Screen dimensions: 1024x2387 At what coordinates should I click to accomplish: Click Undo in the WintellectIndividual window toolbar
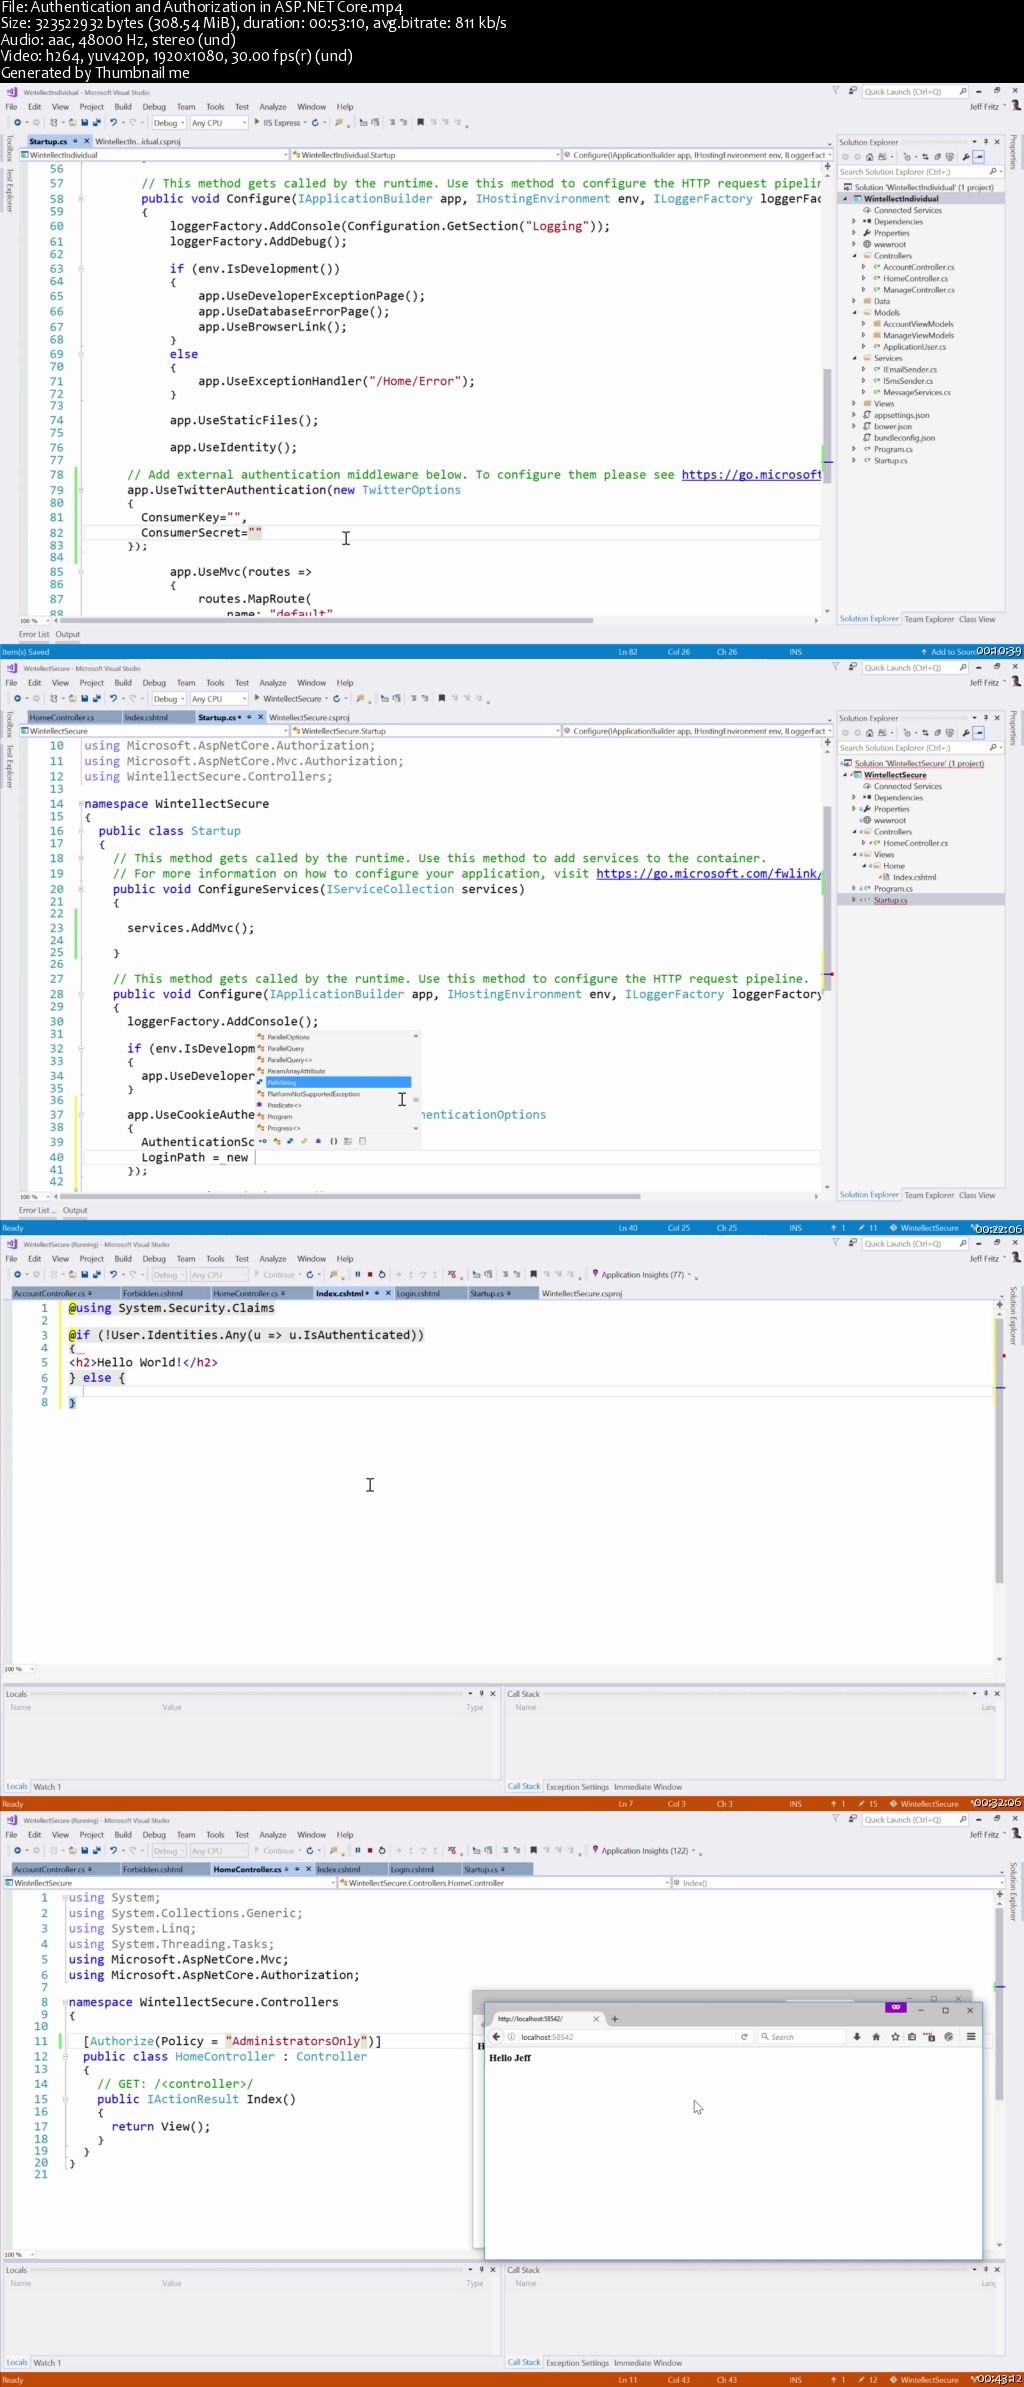tap(113, 123)
